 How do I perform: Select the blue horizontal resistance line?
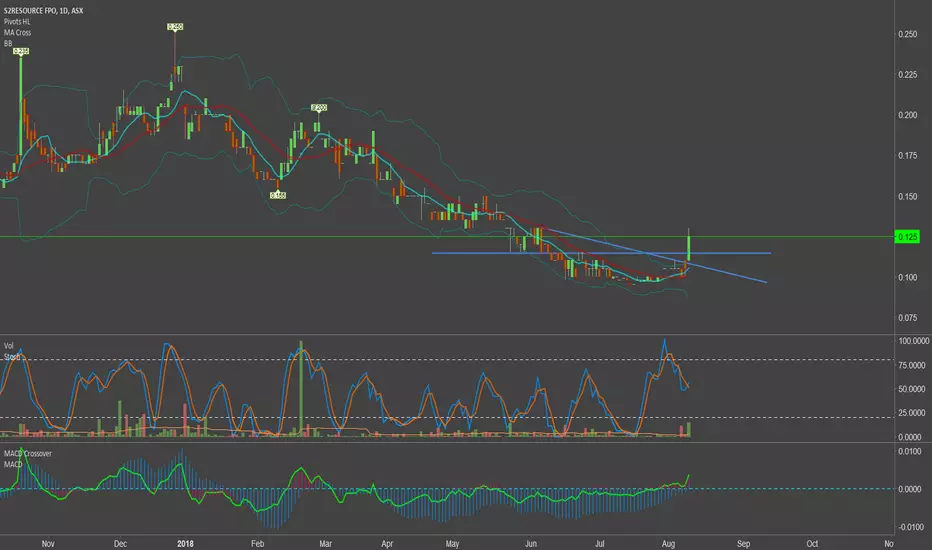601,253
